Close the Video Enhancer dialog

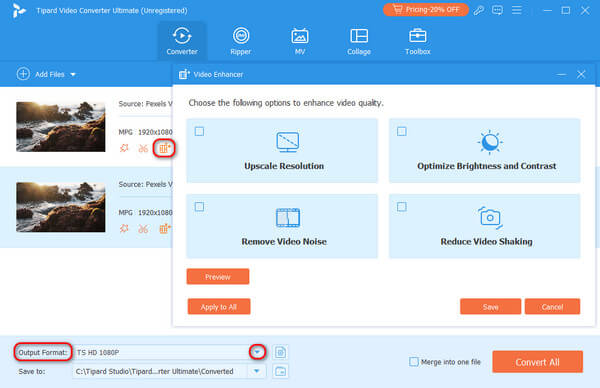point(581,74)
